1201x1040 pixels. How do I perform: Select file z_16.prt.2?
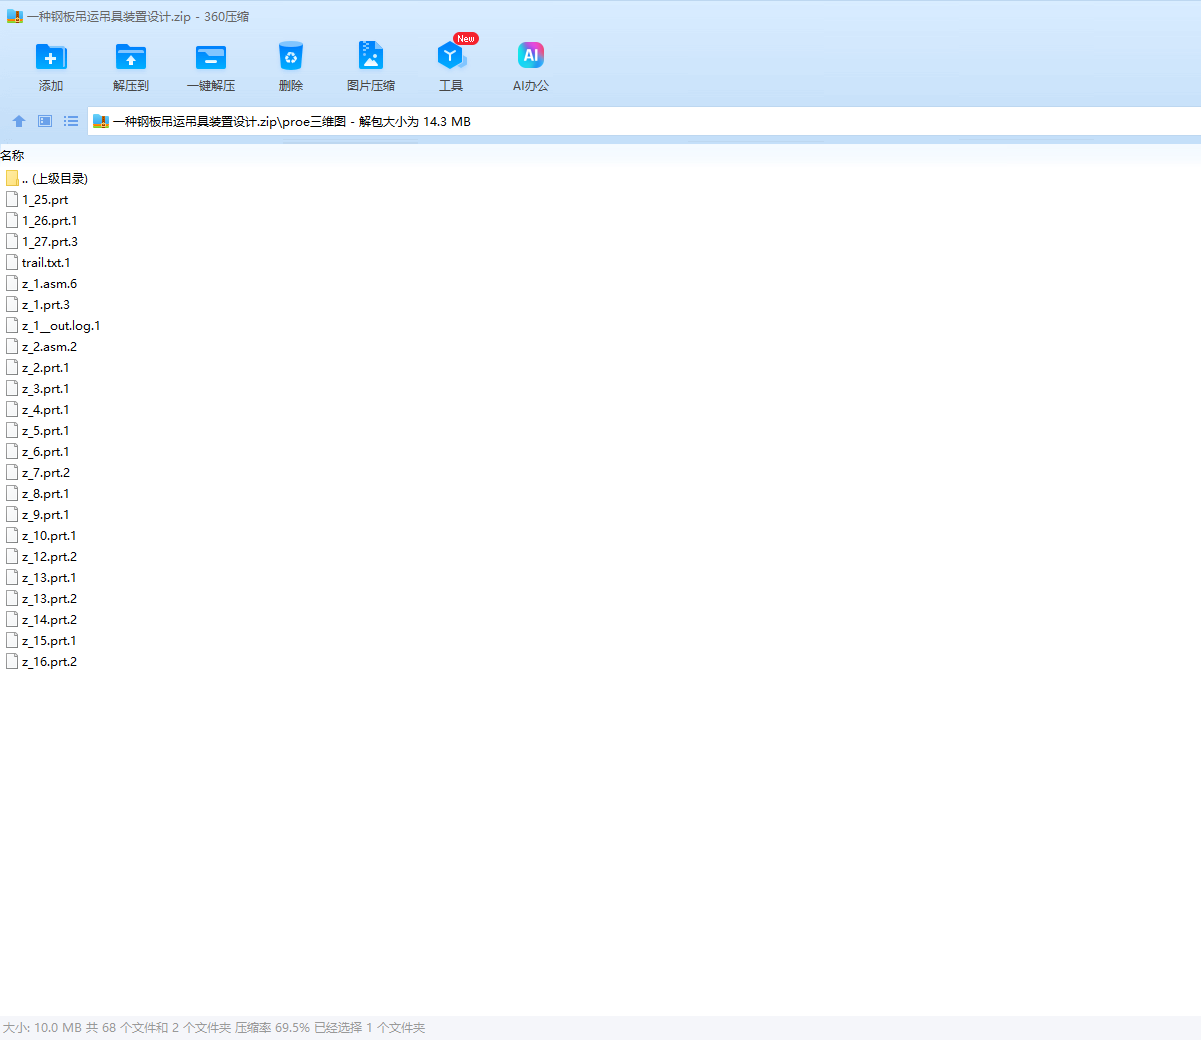(x=41, y=661)
